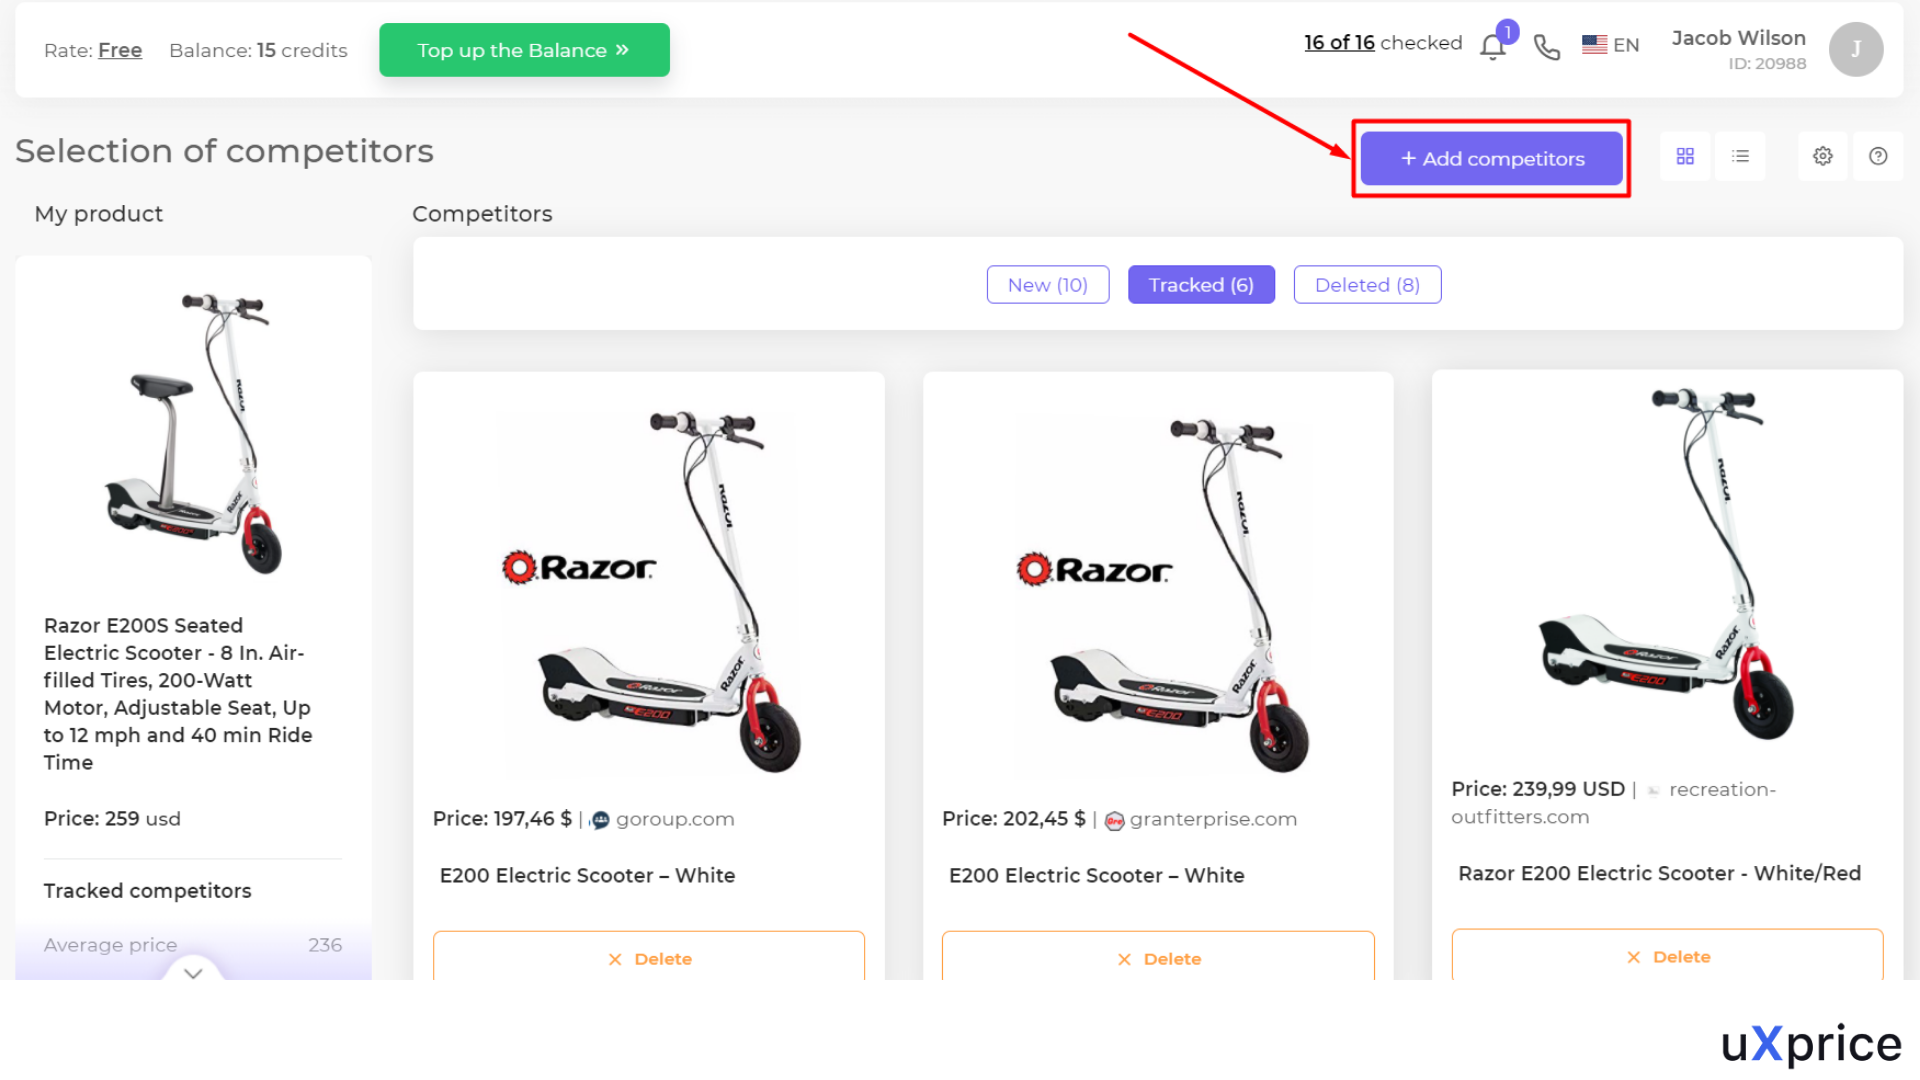Open the notifications bell icon
The image size is (1920, 1080).
[1493, 47]
